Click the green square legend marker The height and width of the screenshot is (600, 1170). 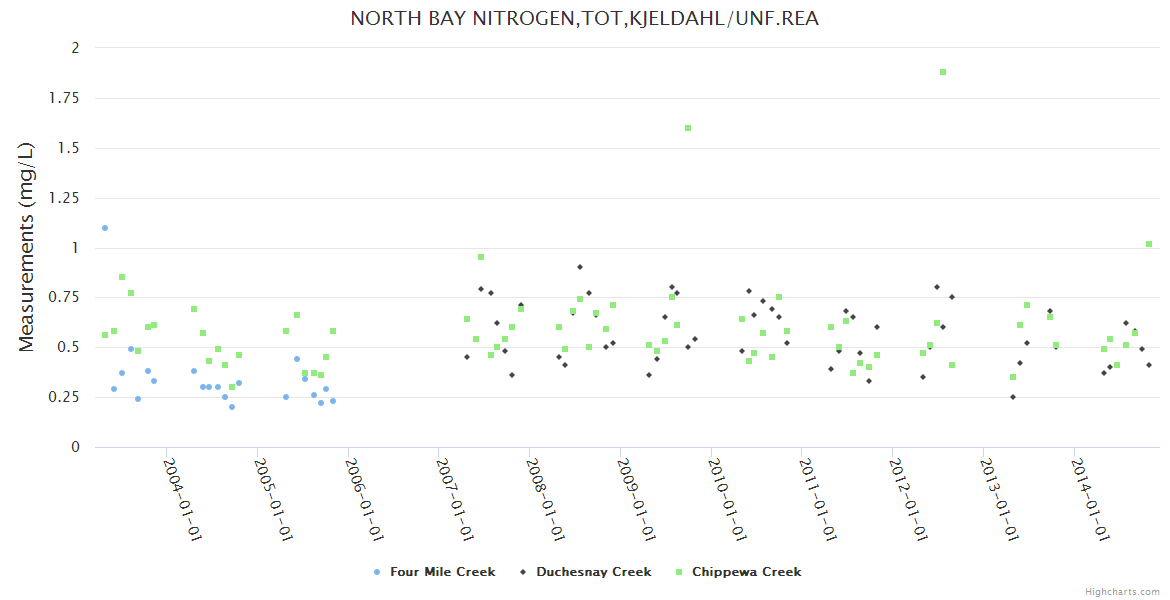678,572
